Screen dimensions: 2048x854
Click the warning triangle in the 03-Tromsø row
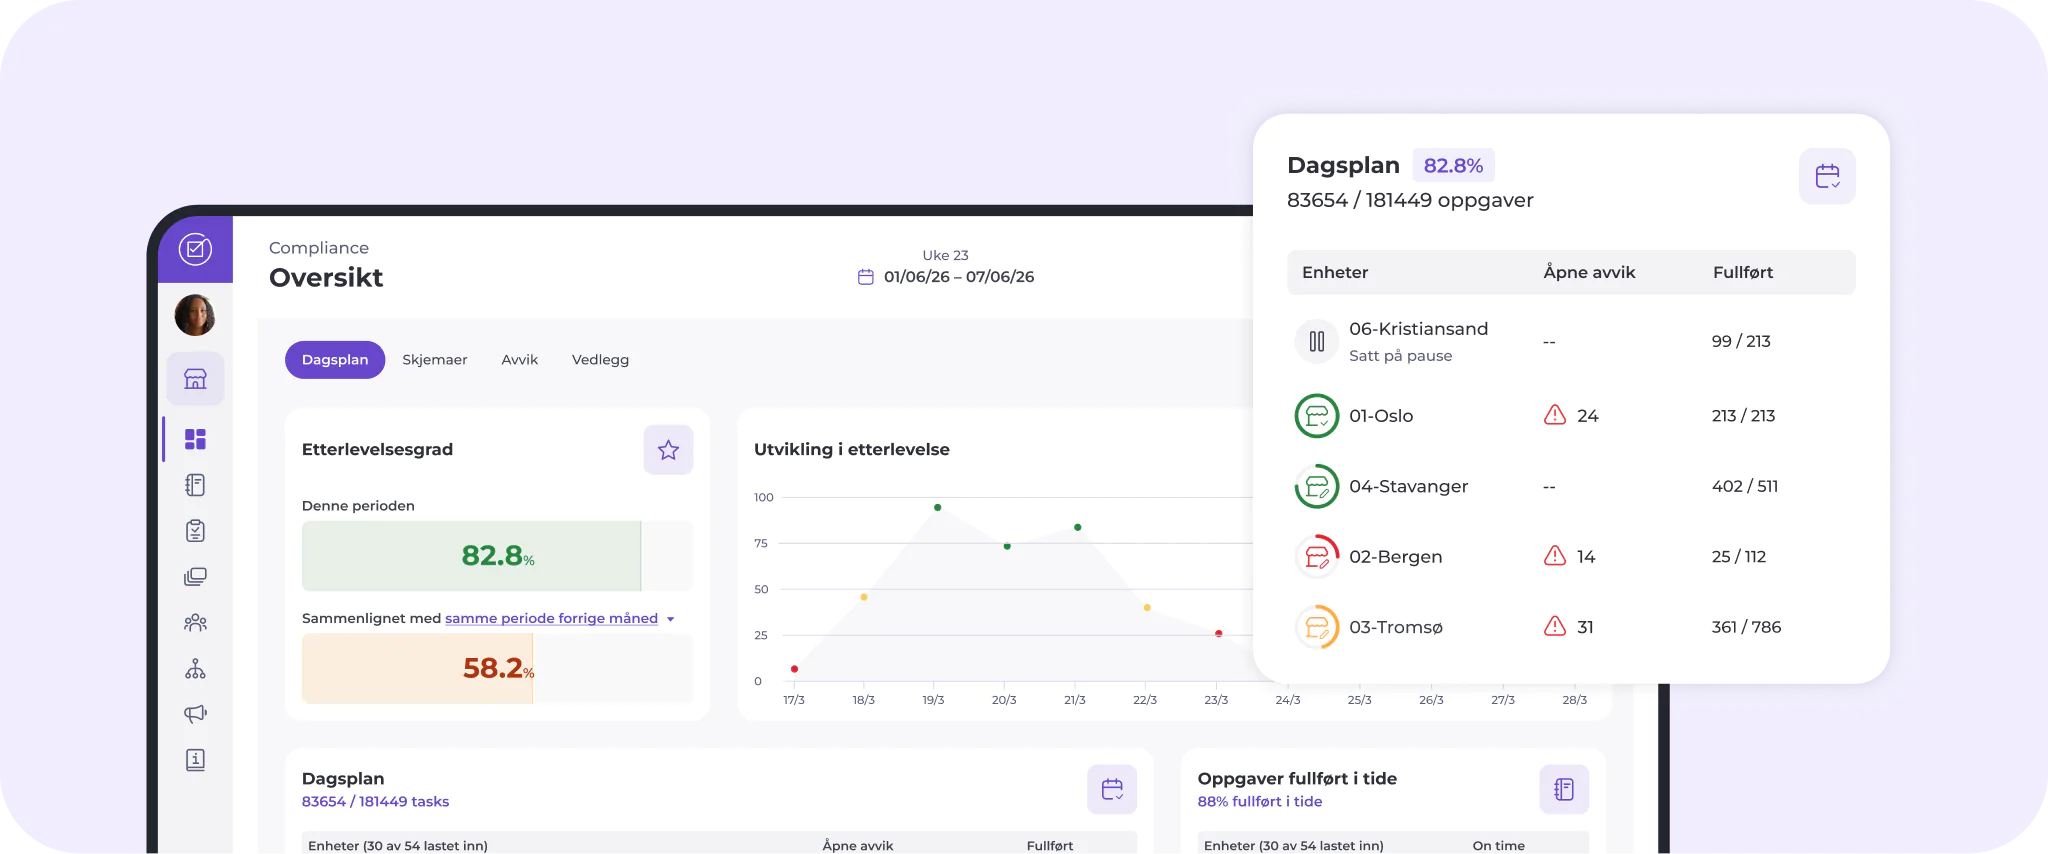point(1555,626)
